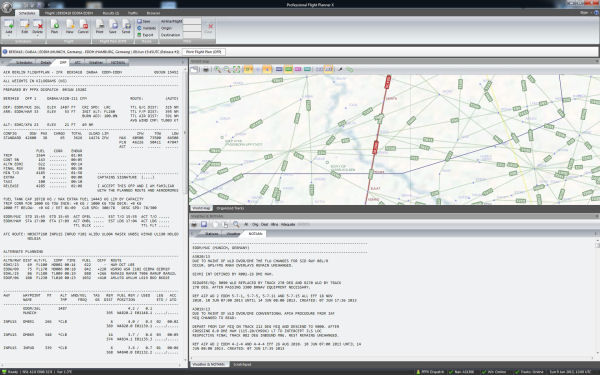Click the Save flight plan ribbon icon
600x375 pixels.
click(x=112, y=27)
